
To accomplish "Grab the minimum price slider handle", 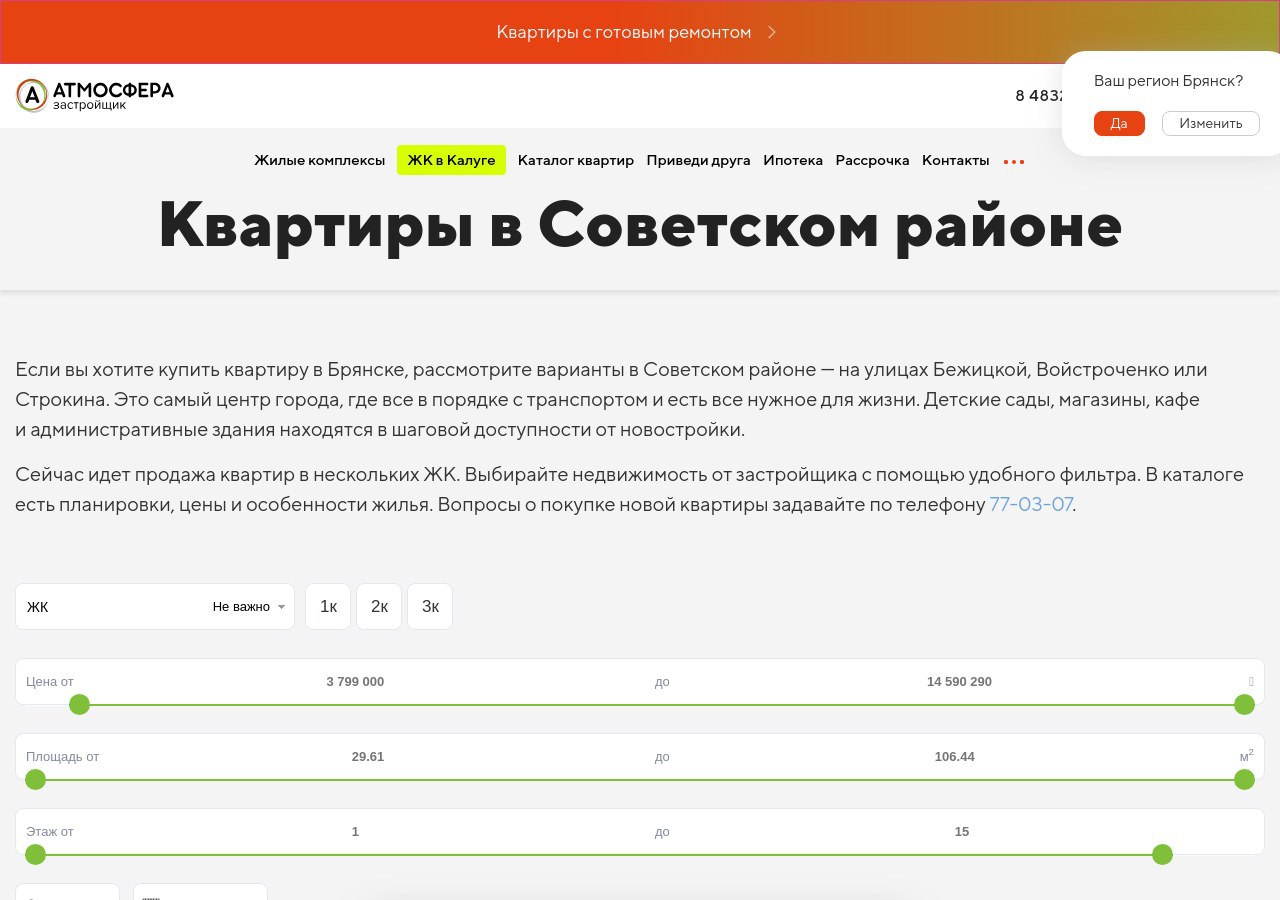I will [80, 705].
